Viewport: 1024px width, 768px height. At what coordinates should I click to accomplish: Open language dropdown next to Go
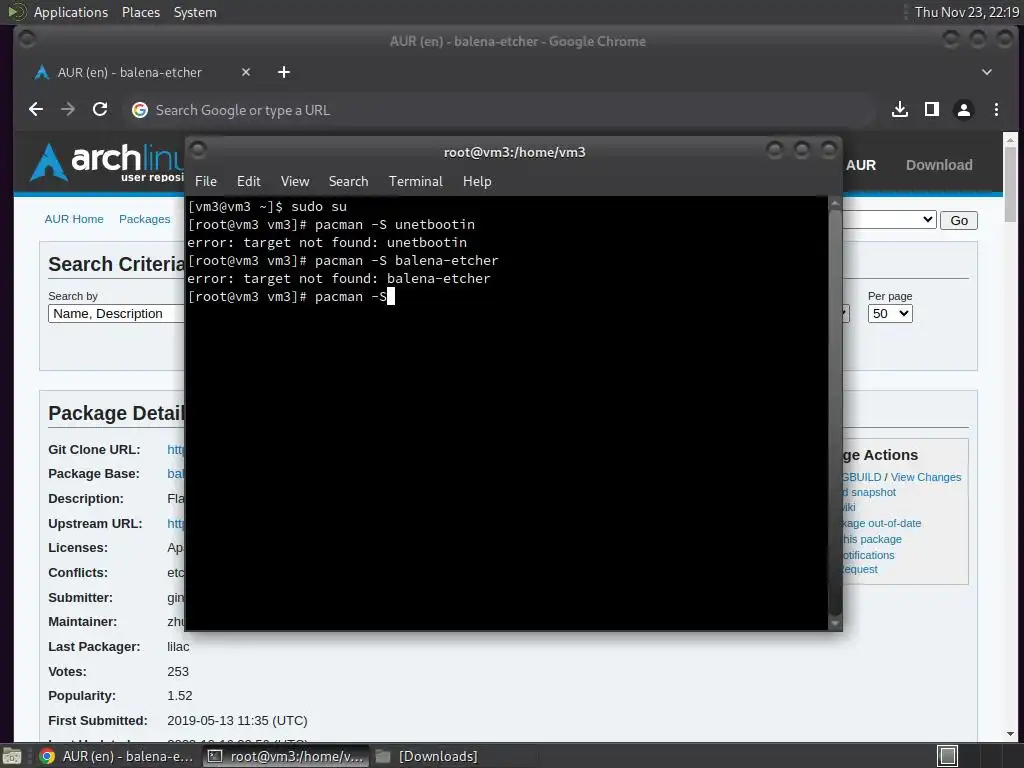pyautogui.click(x=889, y=220)
